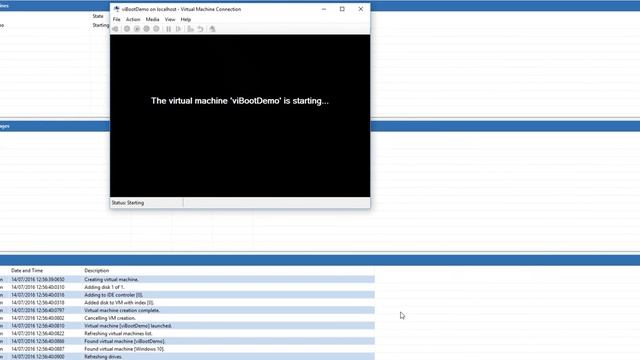
Task: Close the Virtual Machine Connection window
Action: click(x=361, y=9)
